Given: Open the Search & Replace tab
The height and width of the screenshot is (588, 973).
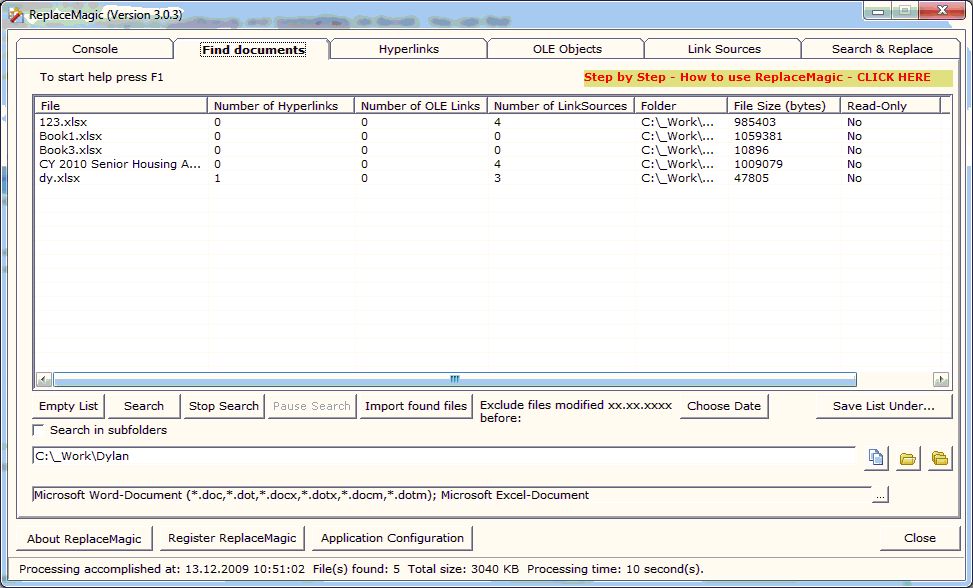Looking at the screenshot, I should 881,49.
